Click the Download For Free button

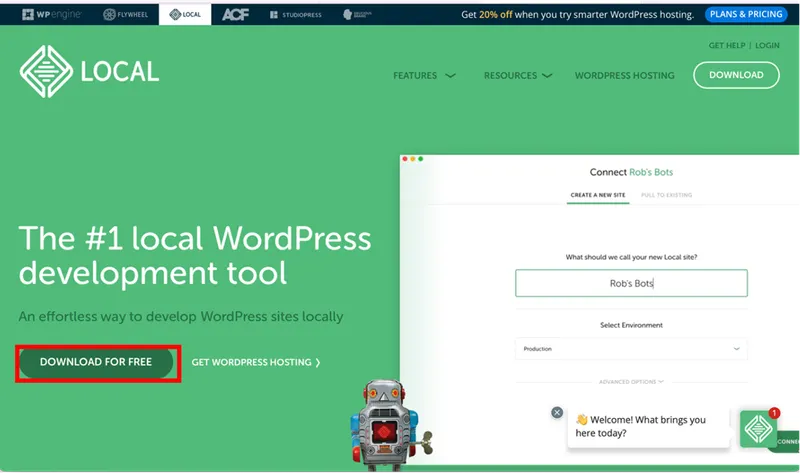[96, 362]
